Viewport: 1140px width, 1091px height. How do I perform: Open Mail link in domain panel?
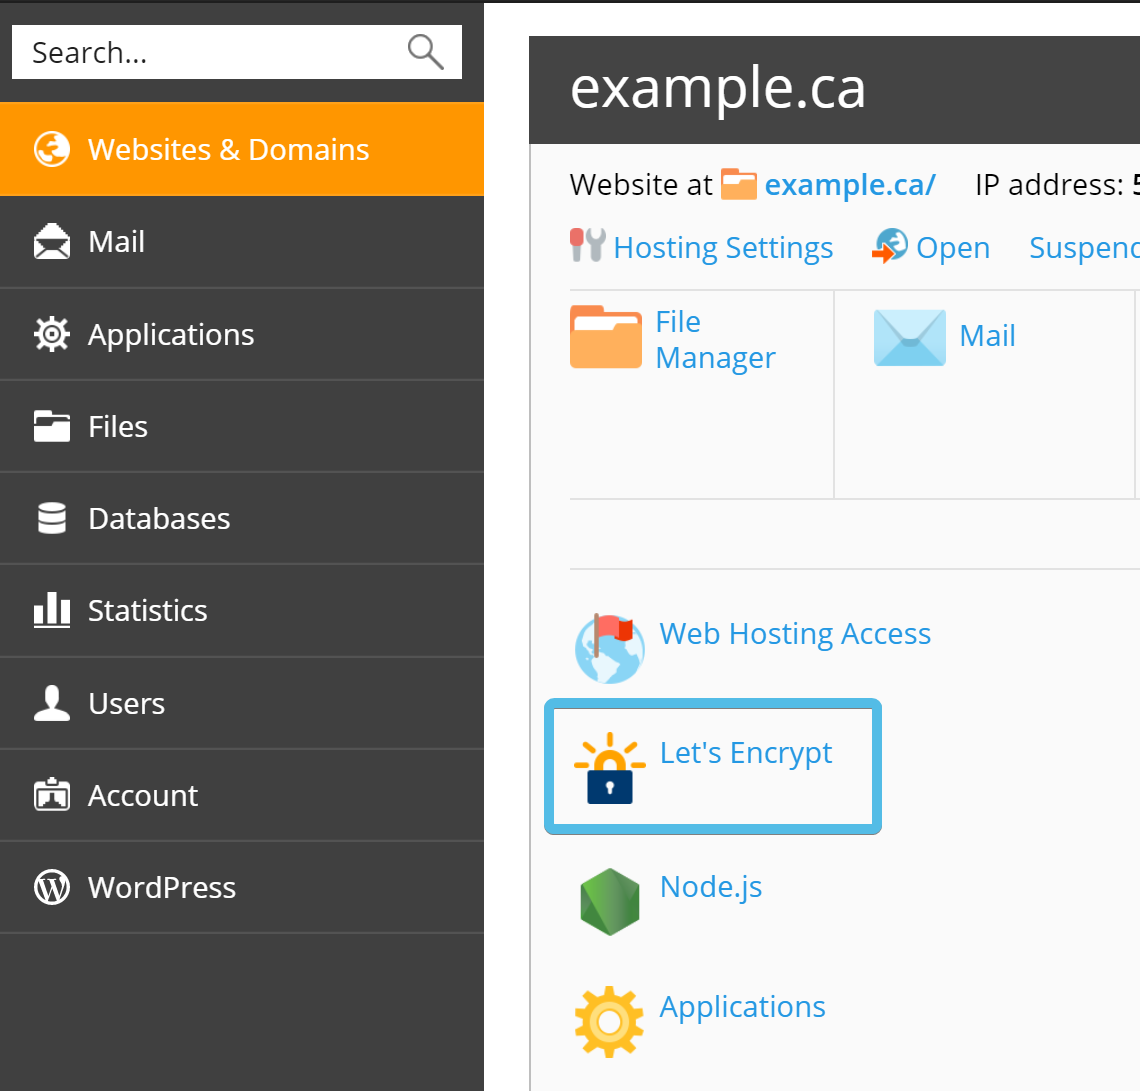(x=987, y=336)
